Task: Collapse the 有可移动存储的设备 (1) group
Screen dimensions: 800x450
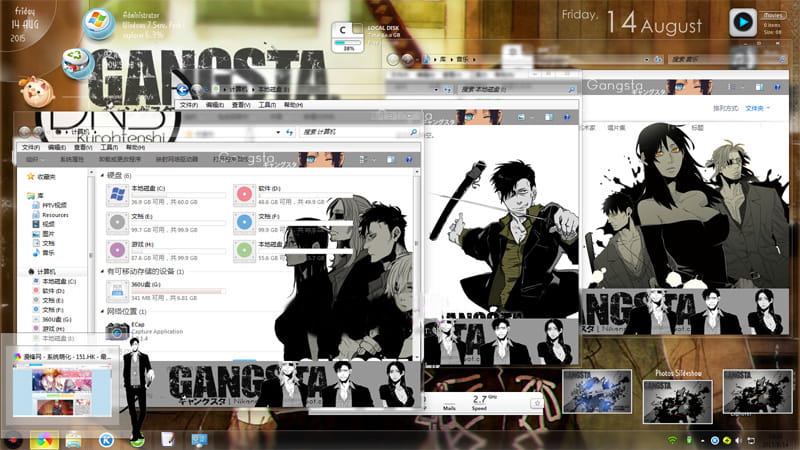Action: click(x=103, y=271)
